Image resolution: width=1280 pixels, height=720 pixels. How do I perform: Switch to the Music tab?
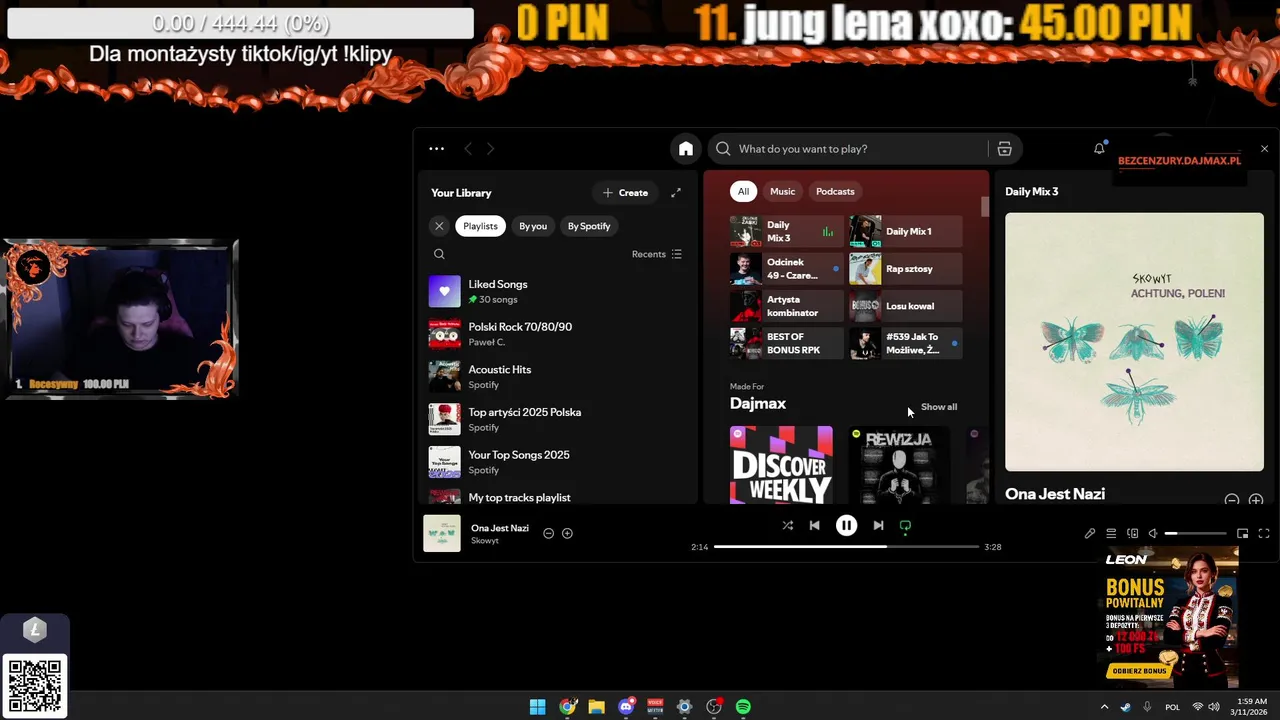click(x=783, y=191)
